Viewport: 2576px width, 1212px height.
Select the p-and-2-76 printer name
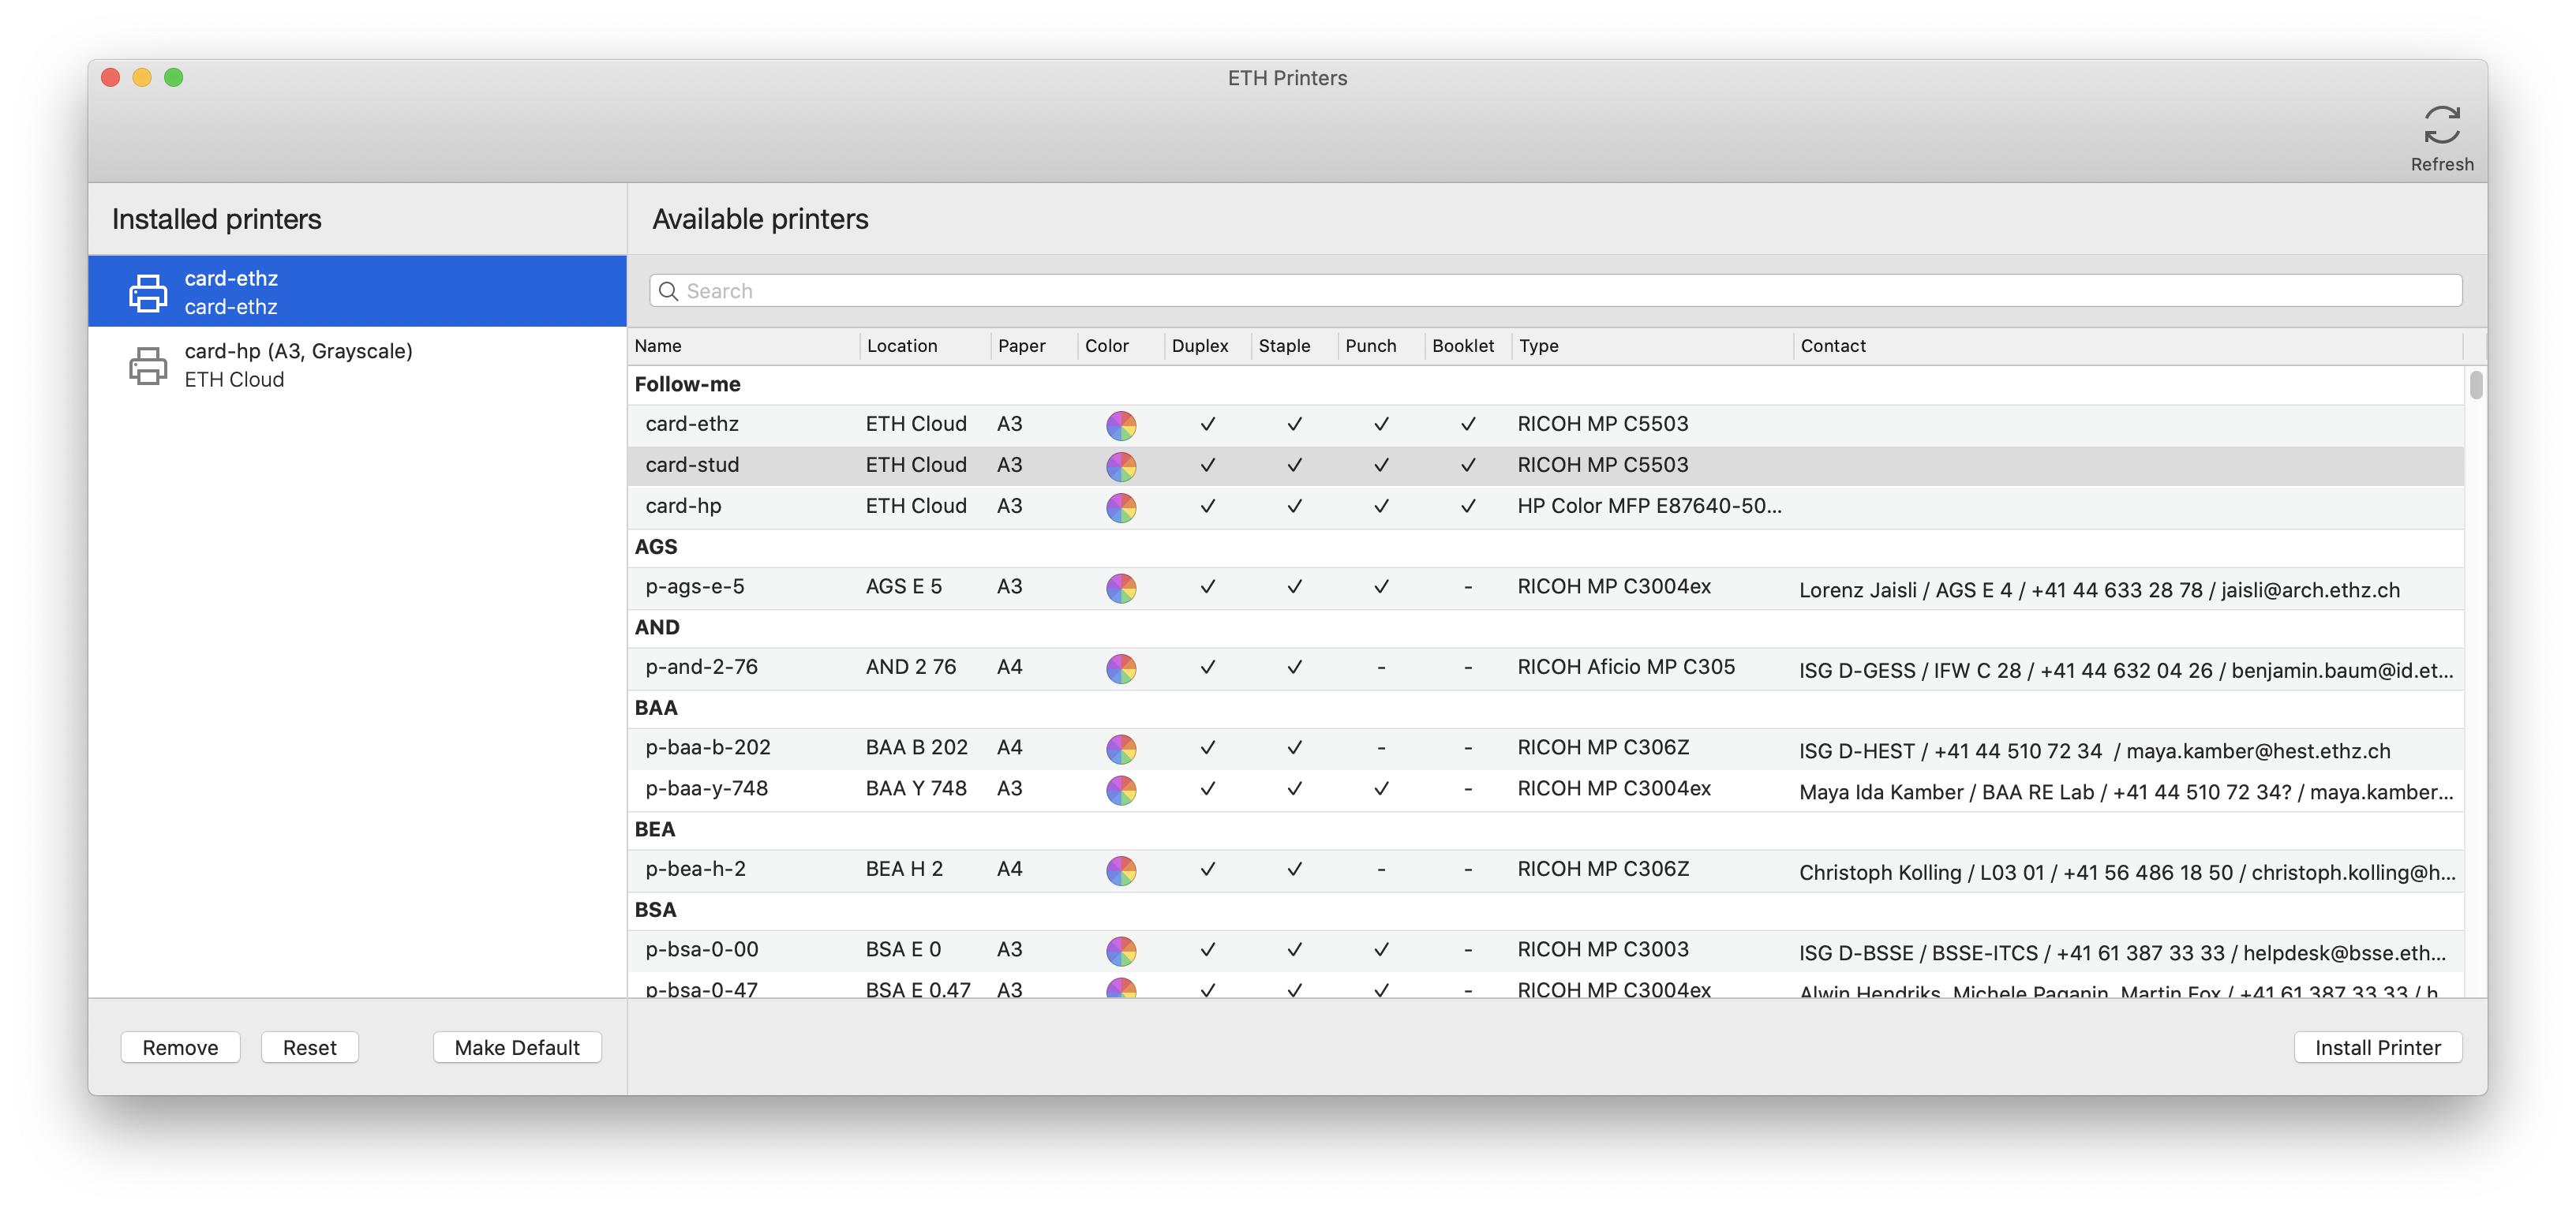tap(701, 667)
